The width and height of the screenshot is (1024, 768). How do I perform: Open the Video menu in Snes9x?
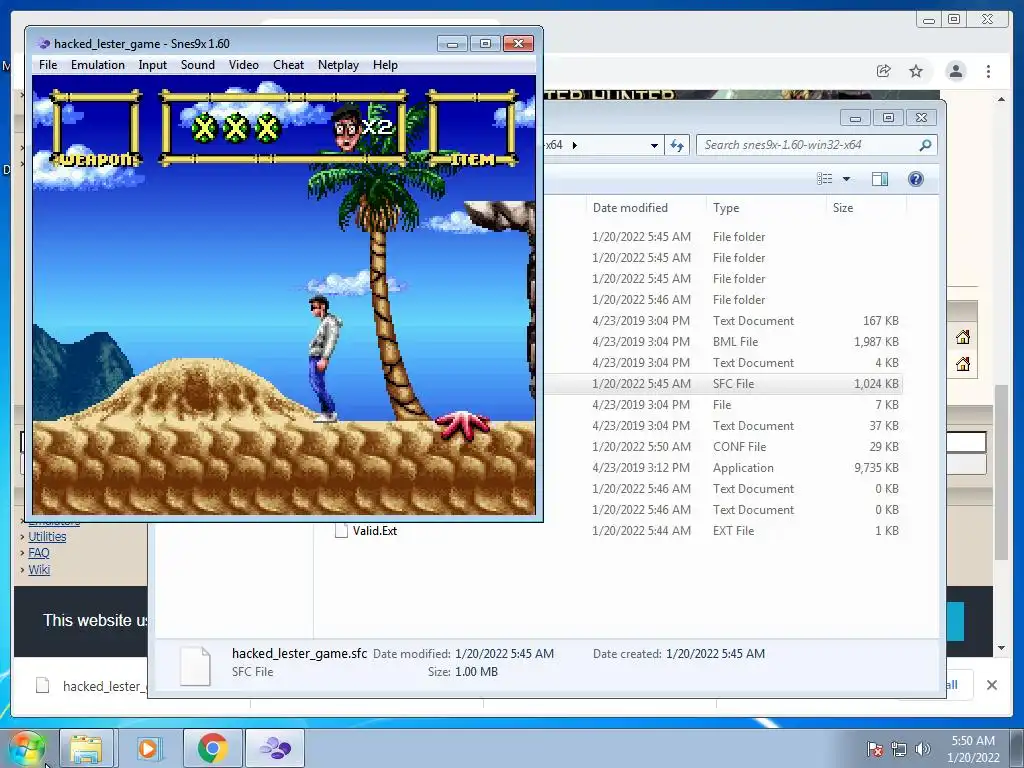[244, 65]
